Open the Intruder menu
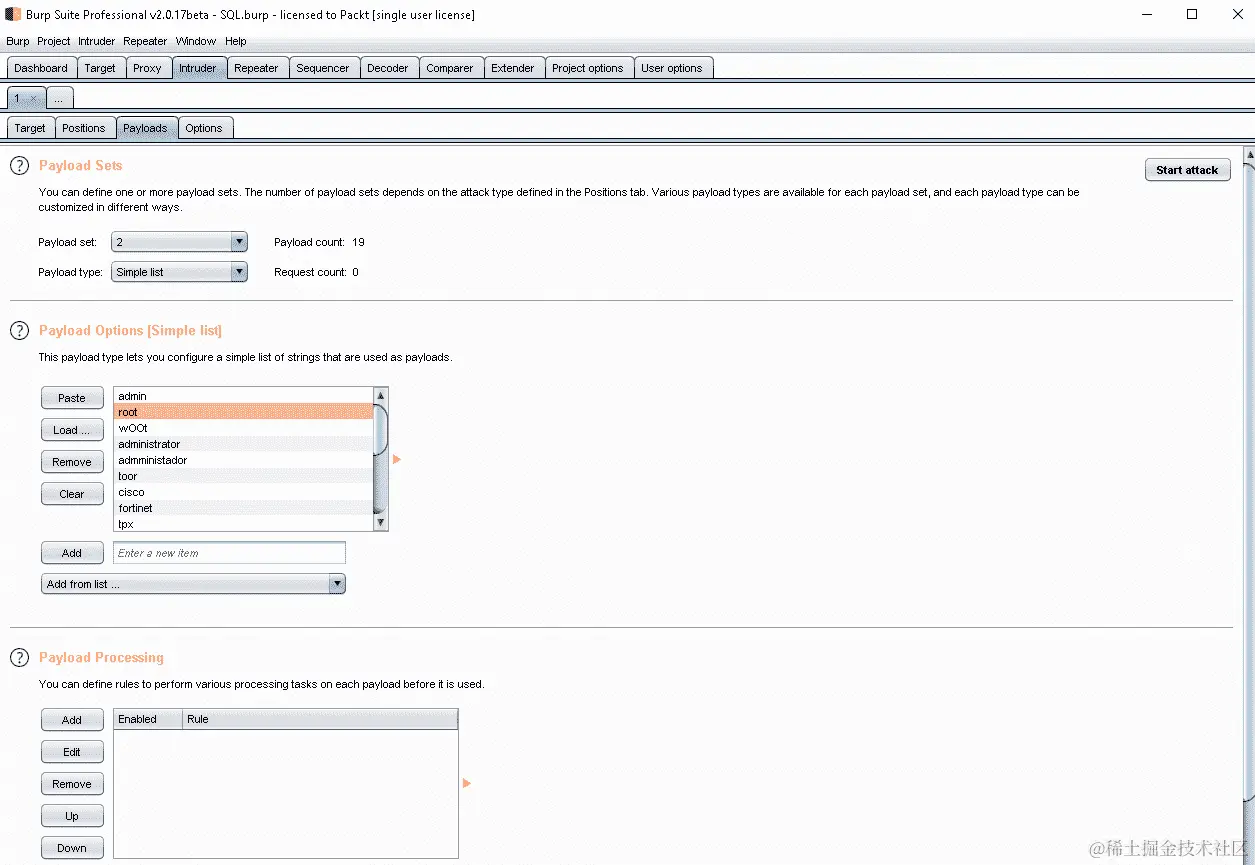This screenshot has width=1255, height=865. [x=97, y=41]
